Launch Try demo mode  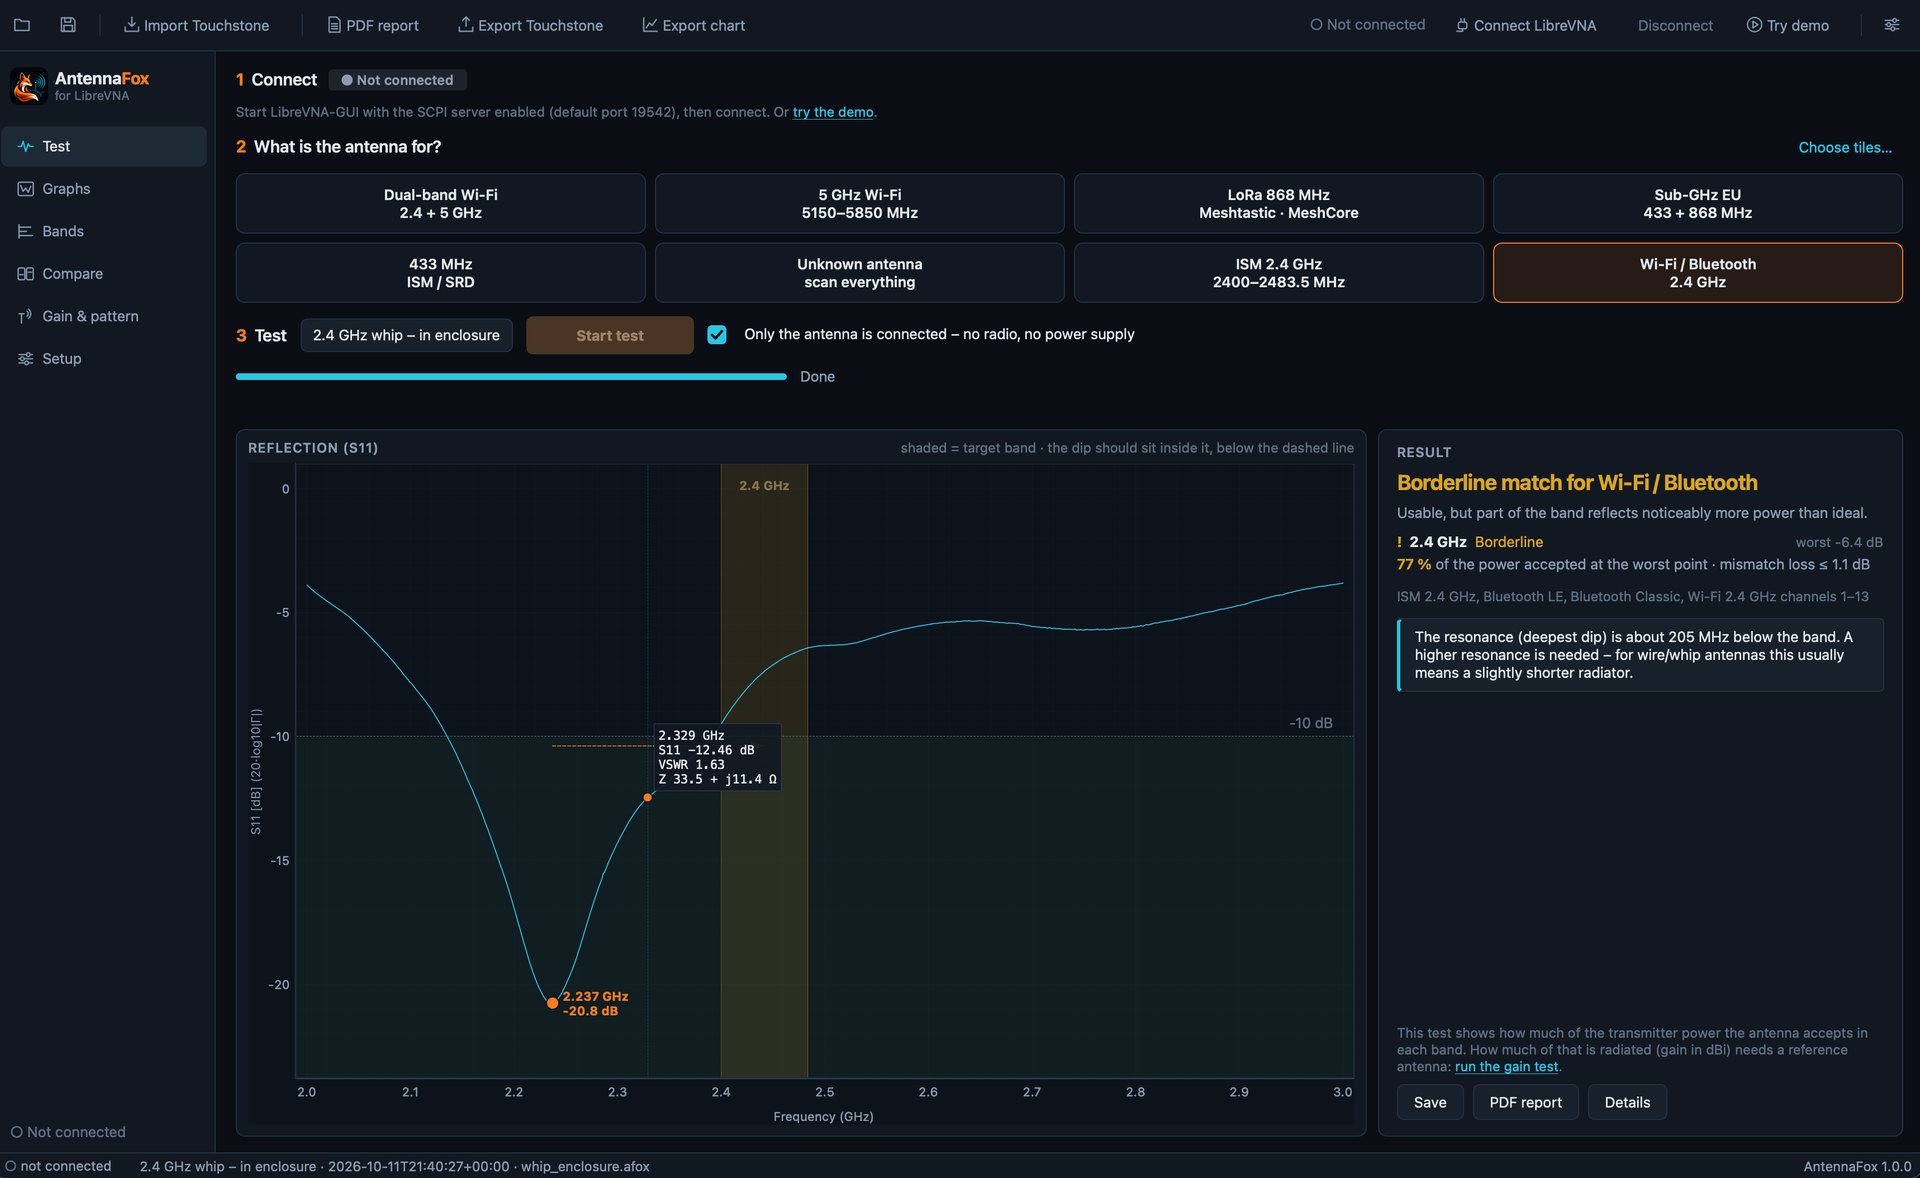[x=1788, y=25]
